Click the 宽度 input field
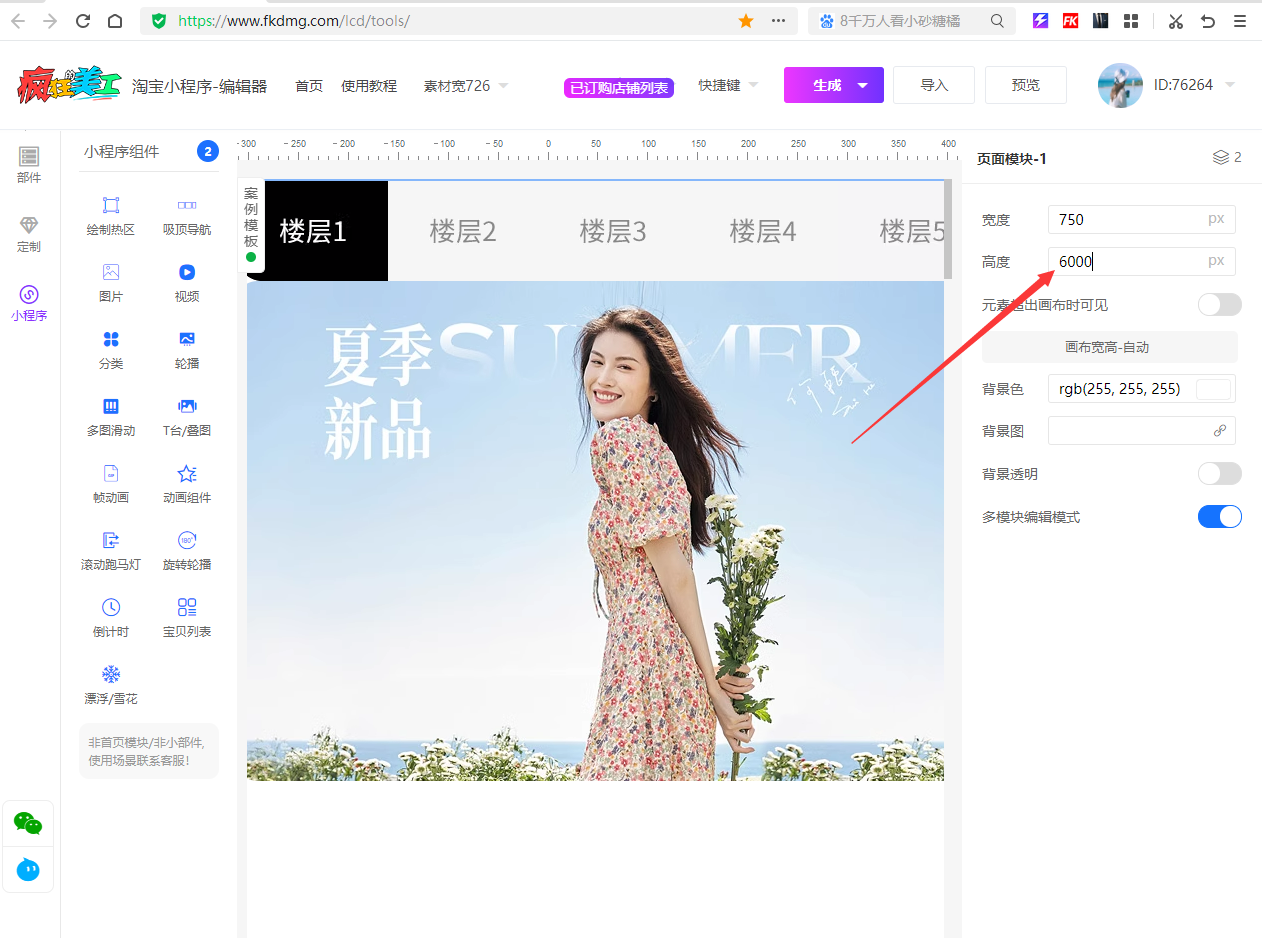 1142,219
